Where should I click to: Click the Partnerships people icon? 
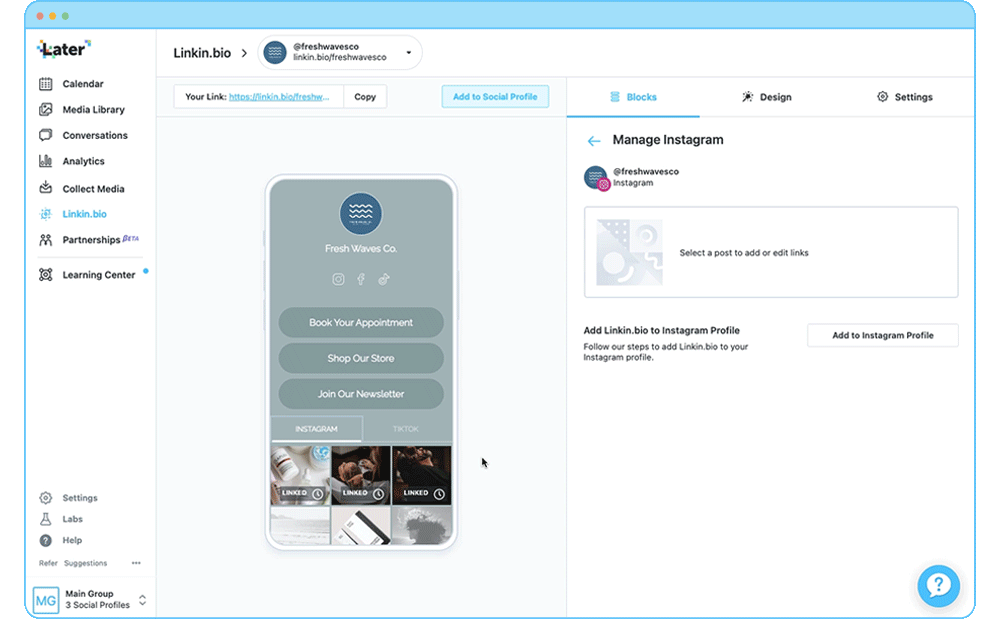[45, 240]
